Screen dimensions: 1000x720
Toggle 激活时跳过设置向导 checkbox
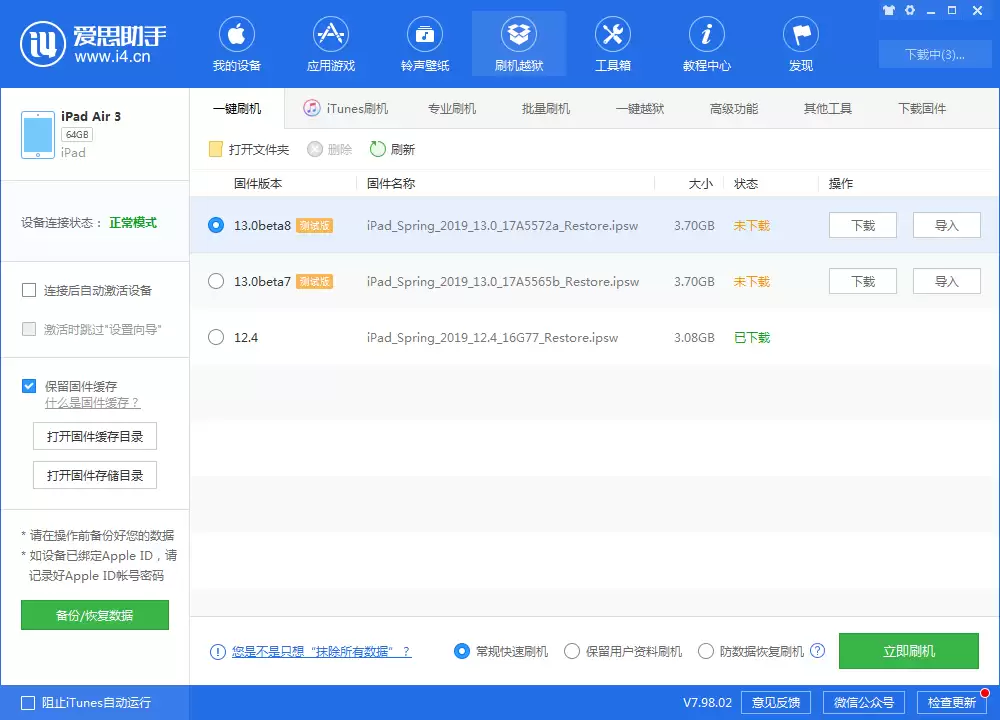point(29,329)
